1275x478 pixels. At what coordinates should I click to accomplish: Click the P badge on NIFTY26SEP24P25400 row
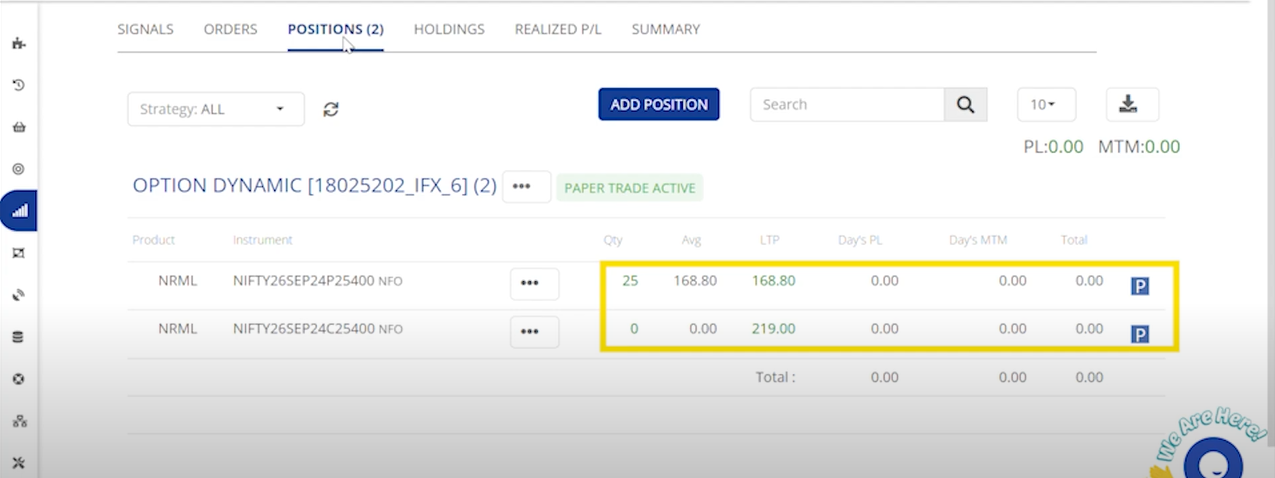1139,286
